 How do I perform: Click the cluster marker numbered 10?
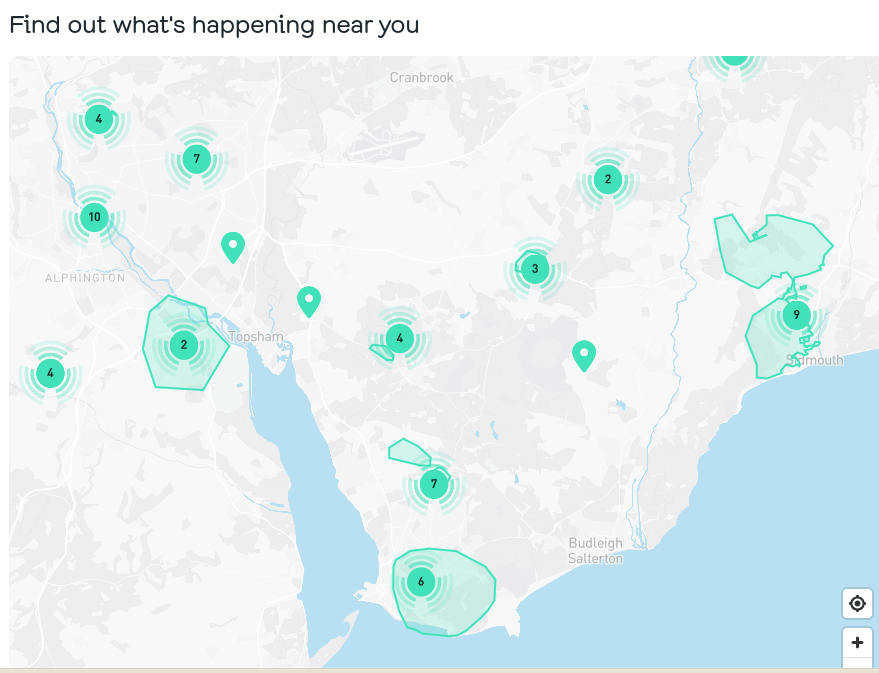94,217
